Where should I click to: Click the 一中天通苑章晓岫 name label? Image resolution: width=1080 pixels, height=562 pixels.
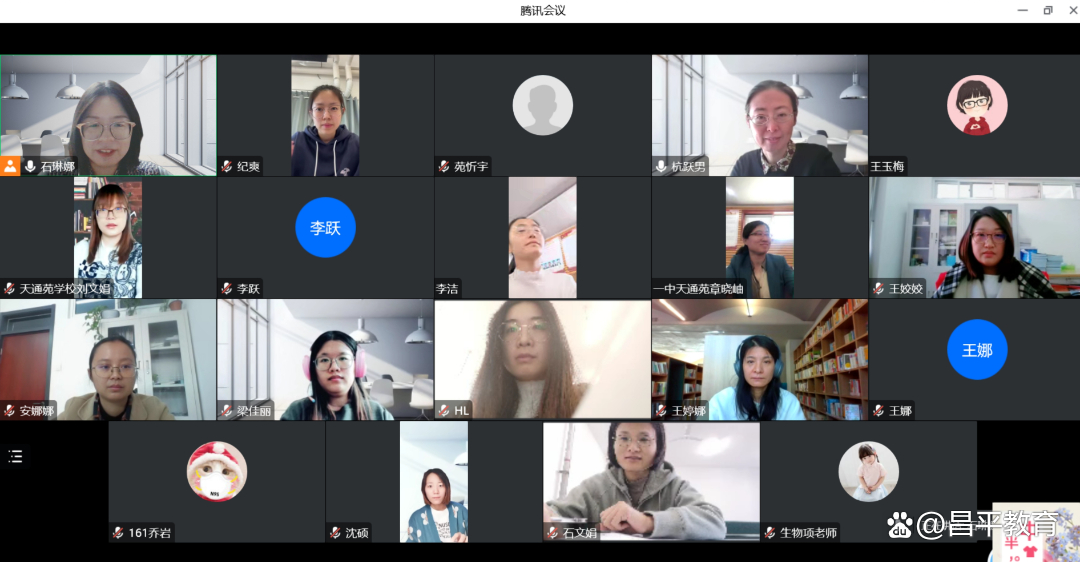pyautogui.click(x=698, y=289)
